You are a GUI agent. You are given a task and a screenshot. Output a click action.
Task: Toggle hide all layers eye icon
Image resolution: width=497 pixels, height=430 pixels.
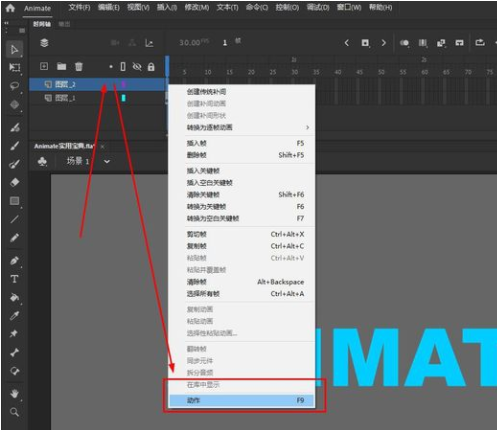[x=137, y=67]
